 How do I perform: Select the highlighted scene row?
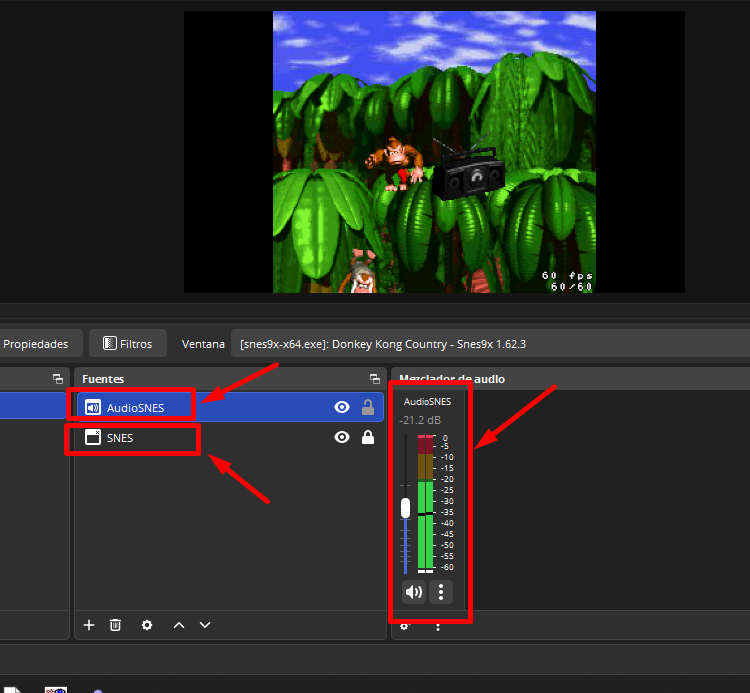(x=33, y=405)
